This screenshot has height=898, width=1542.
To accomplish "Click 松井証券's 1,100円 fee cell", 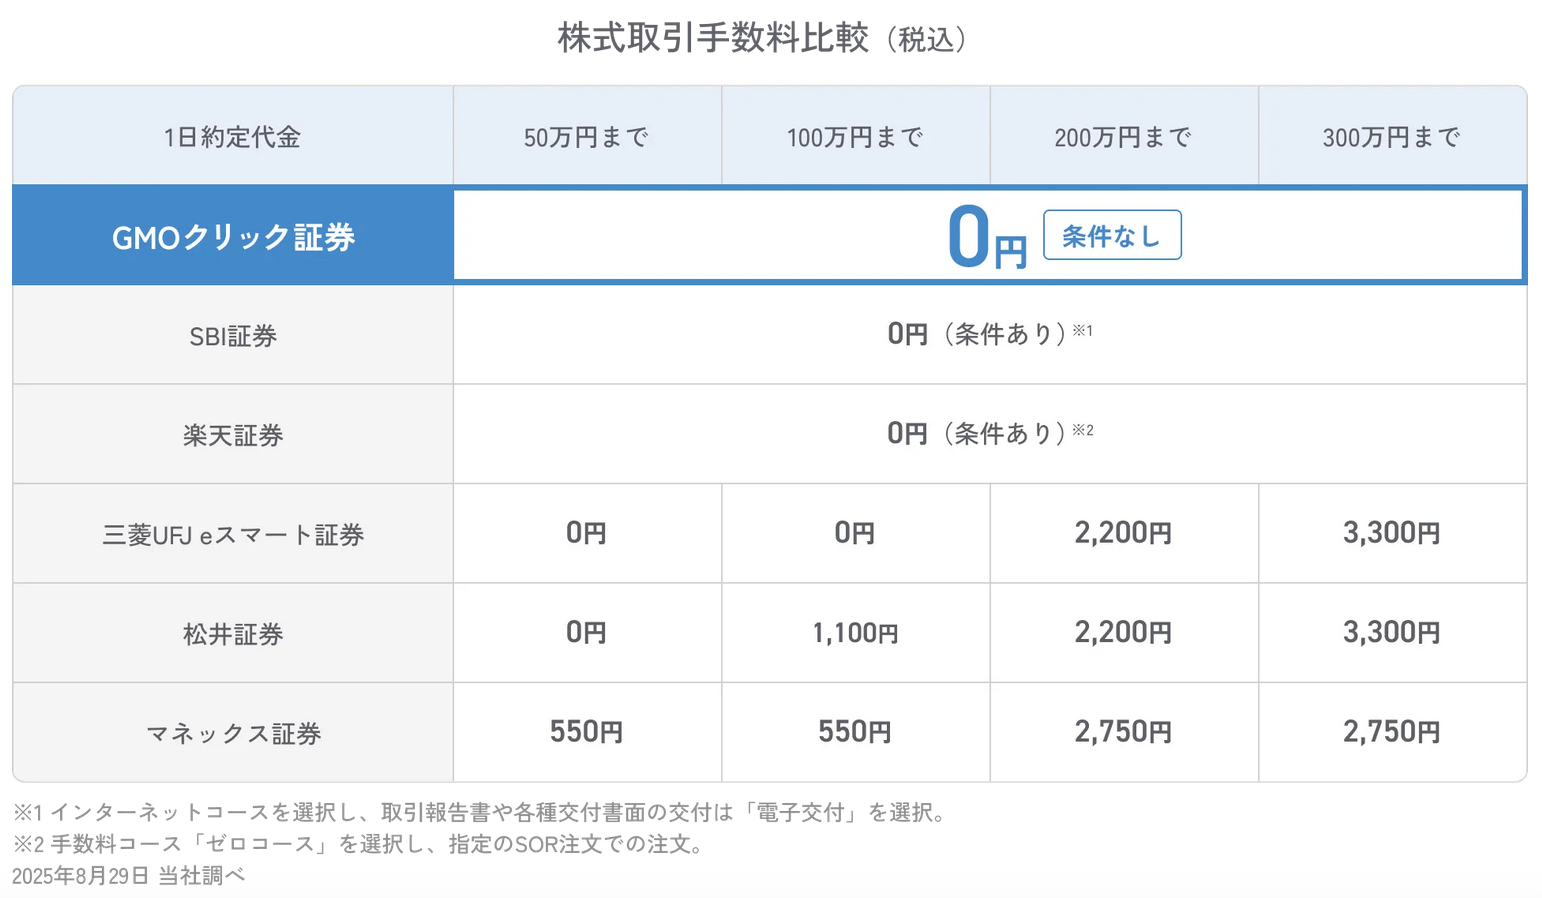I will click(855, 633).
